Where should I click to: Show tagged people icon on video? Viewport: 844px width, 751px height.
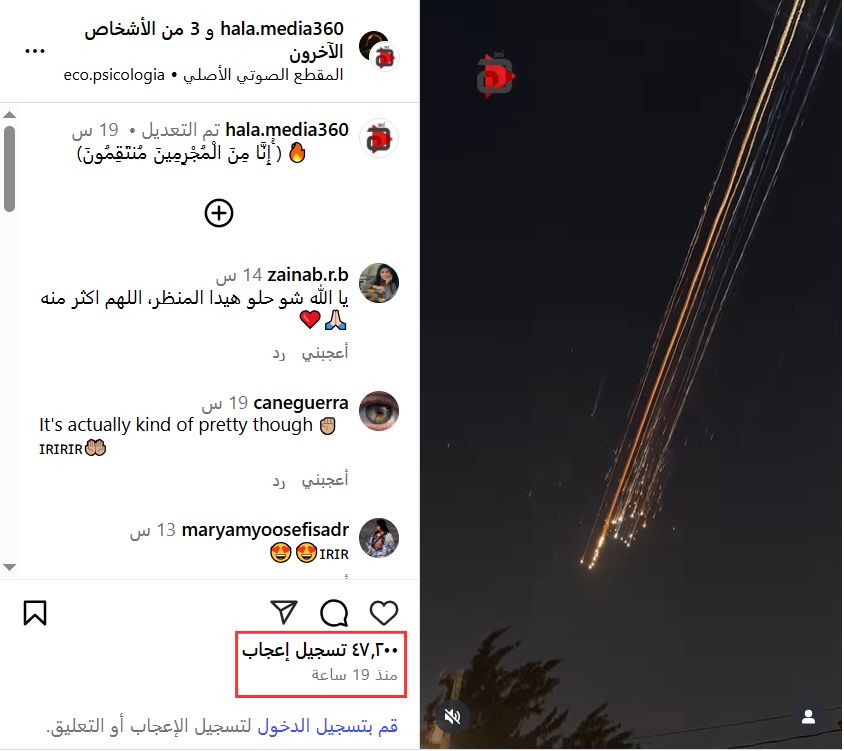(x=808, y=717)
